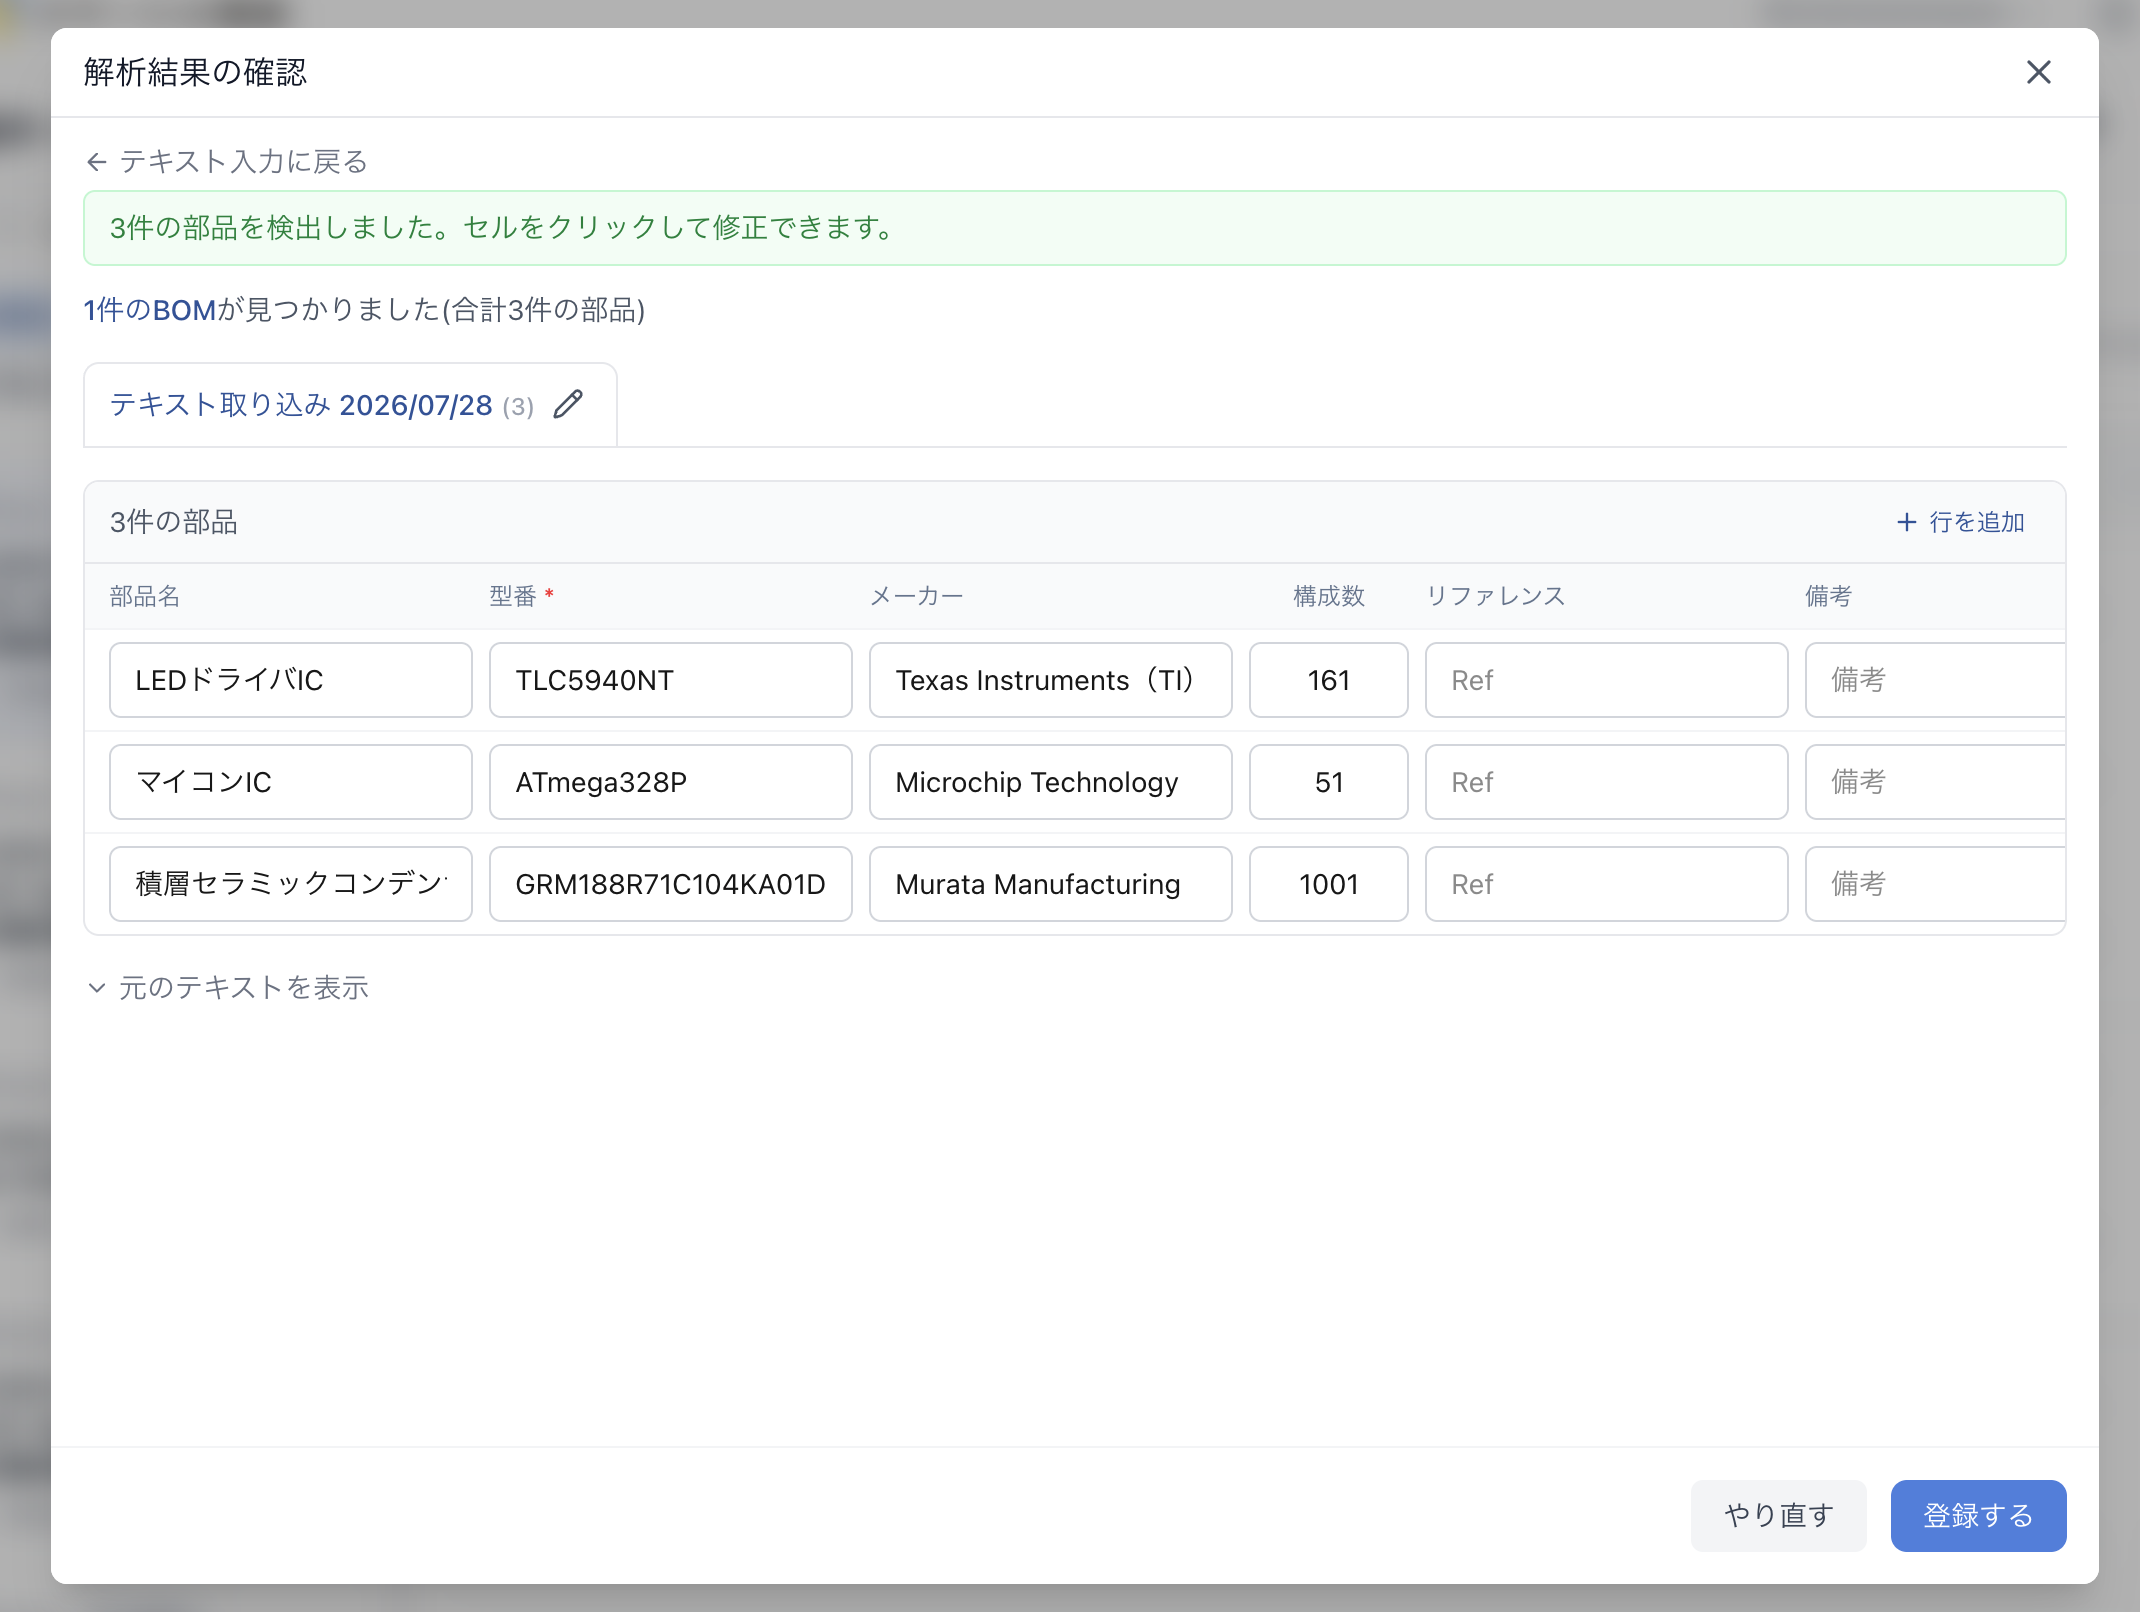Edit the quantity field showing 161
2140x1612 pixels.
tap(1329, 680)
